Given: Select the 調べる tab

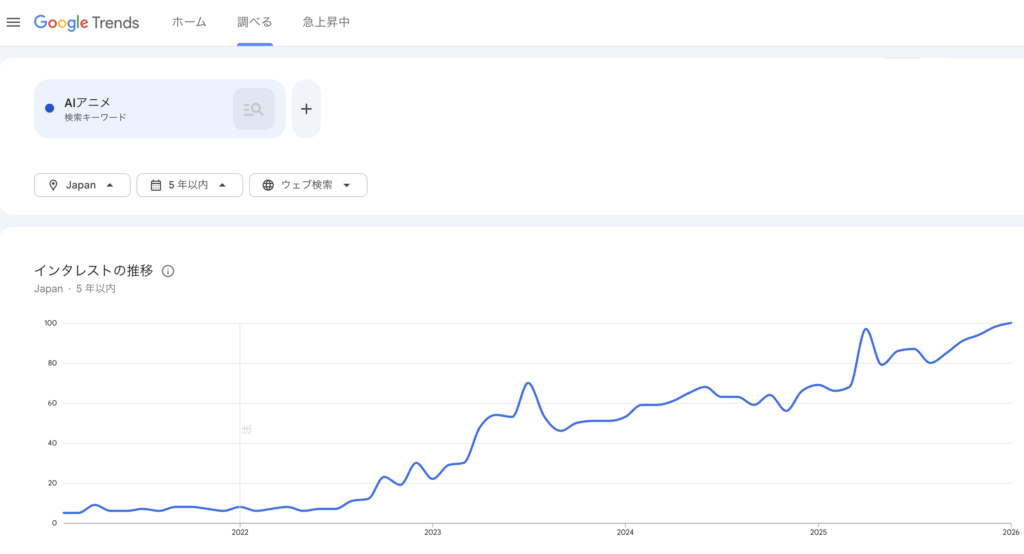Looking at the screenshot, I should 255,22.
